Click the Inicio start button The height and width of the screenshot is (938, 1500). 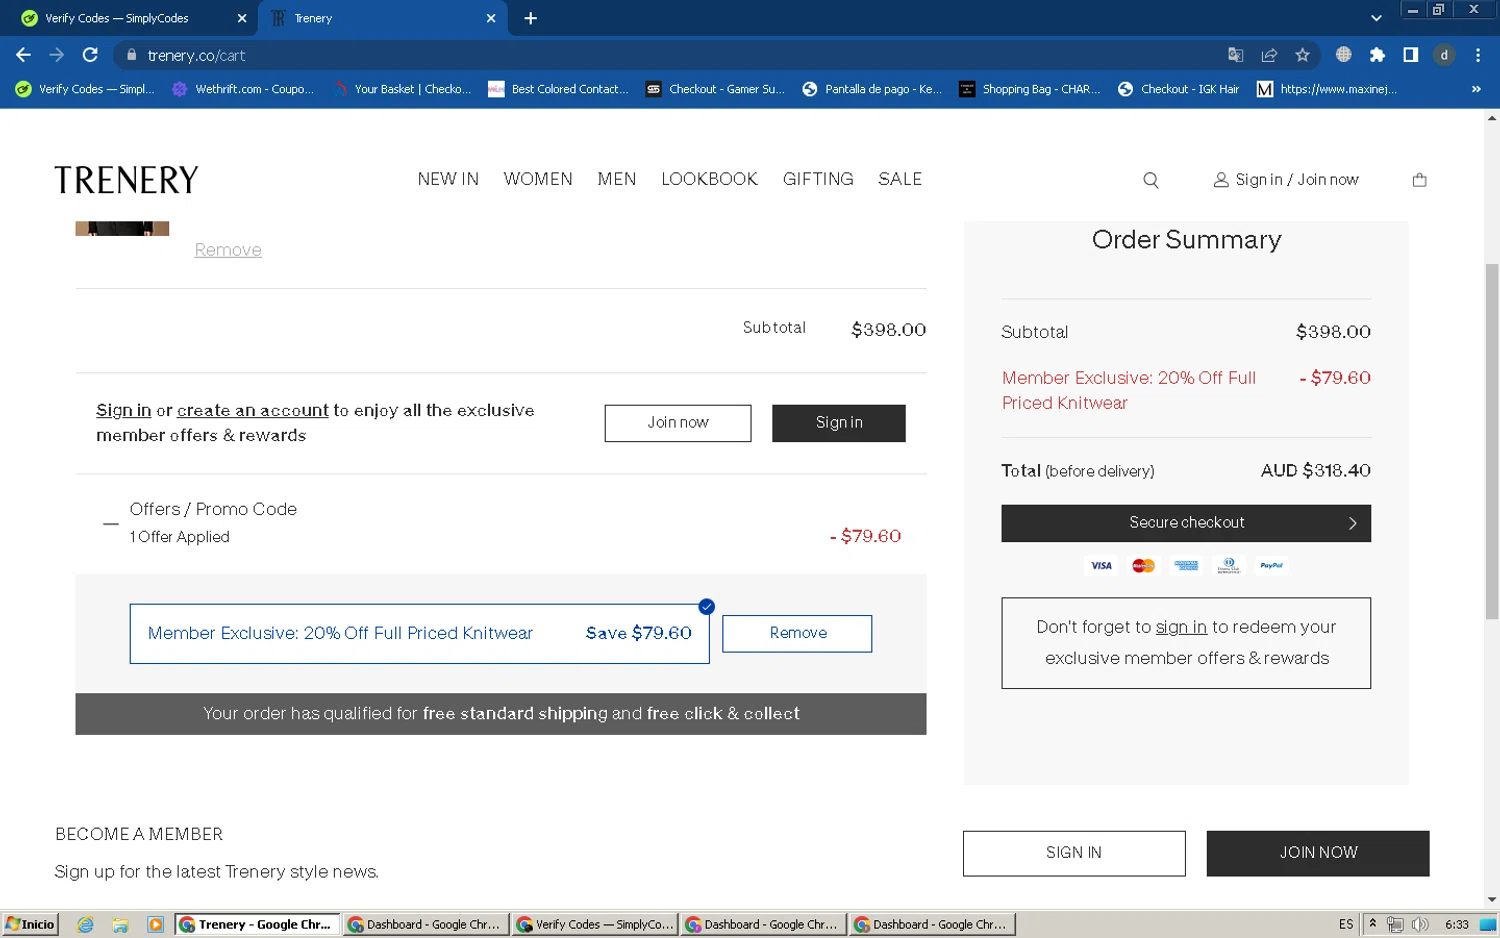[x=30, y=924]
